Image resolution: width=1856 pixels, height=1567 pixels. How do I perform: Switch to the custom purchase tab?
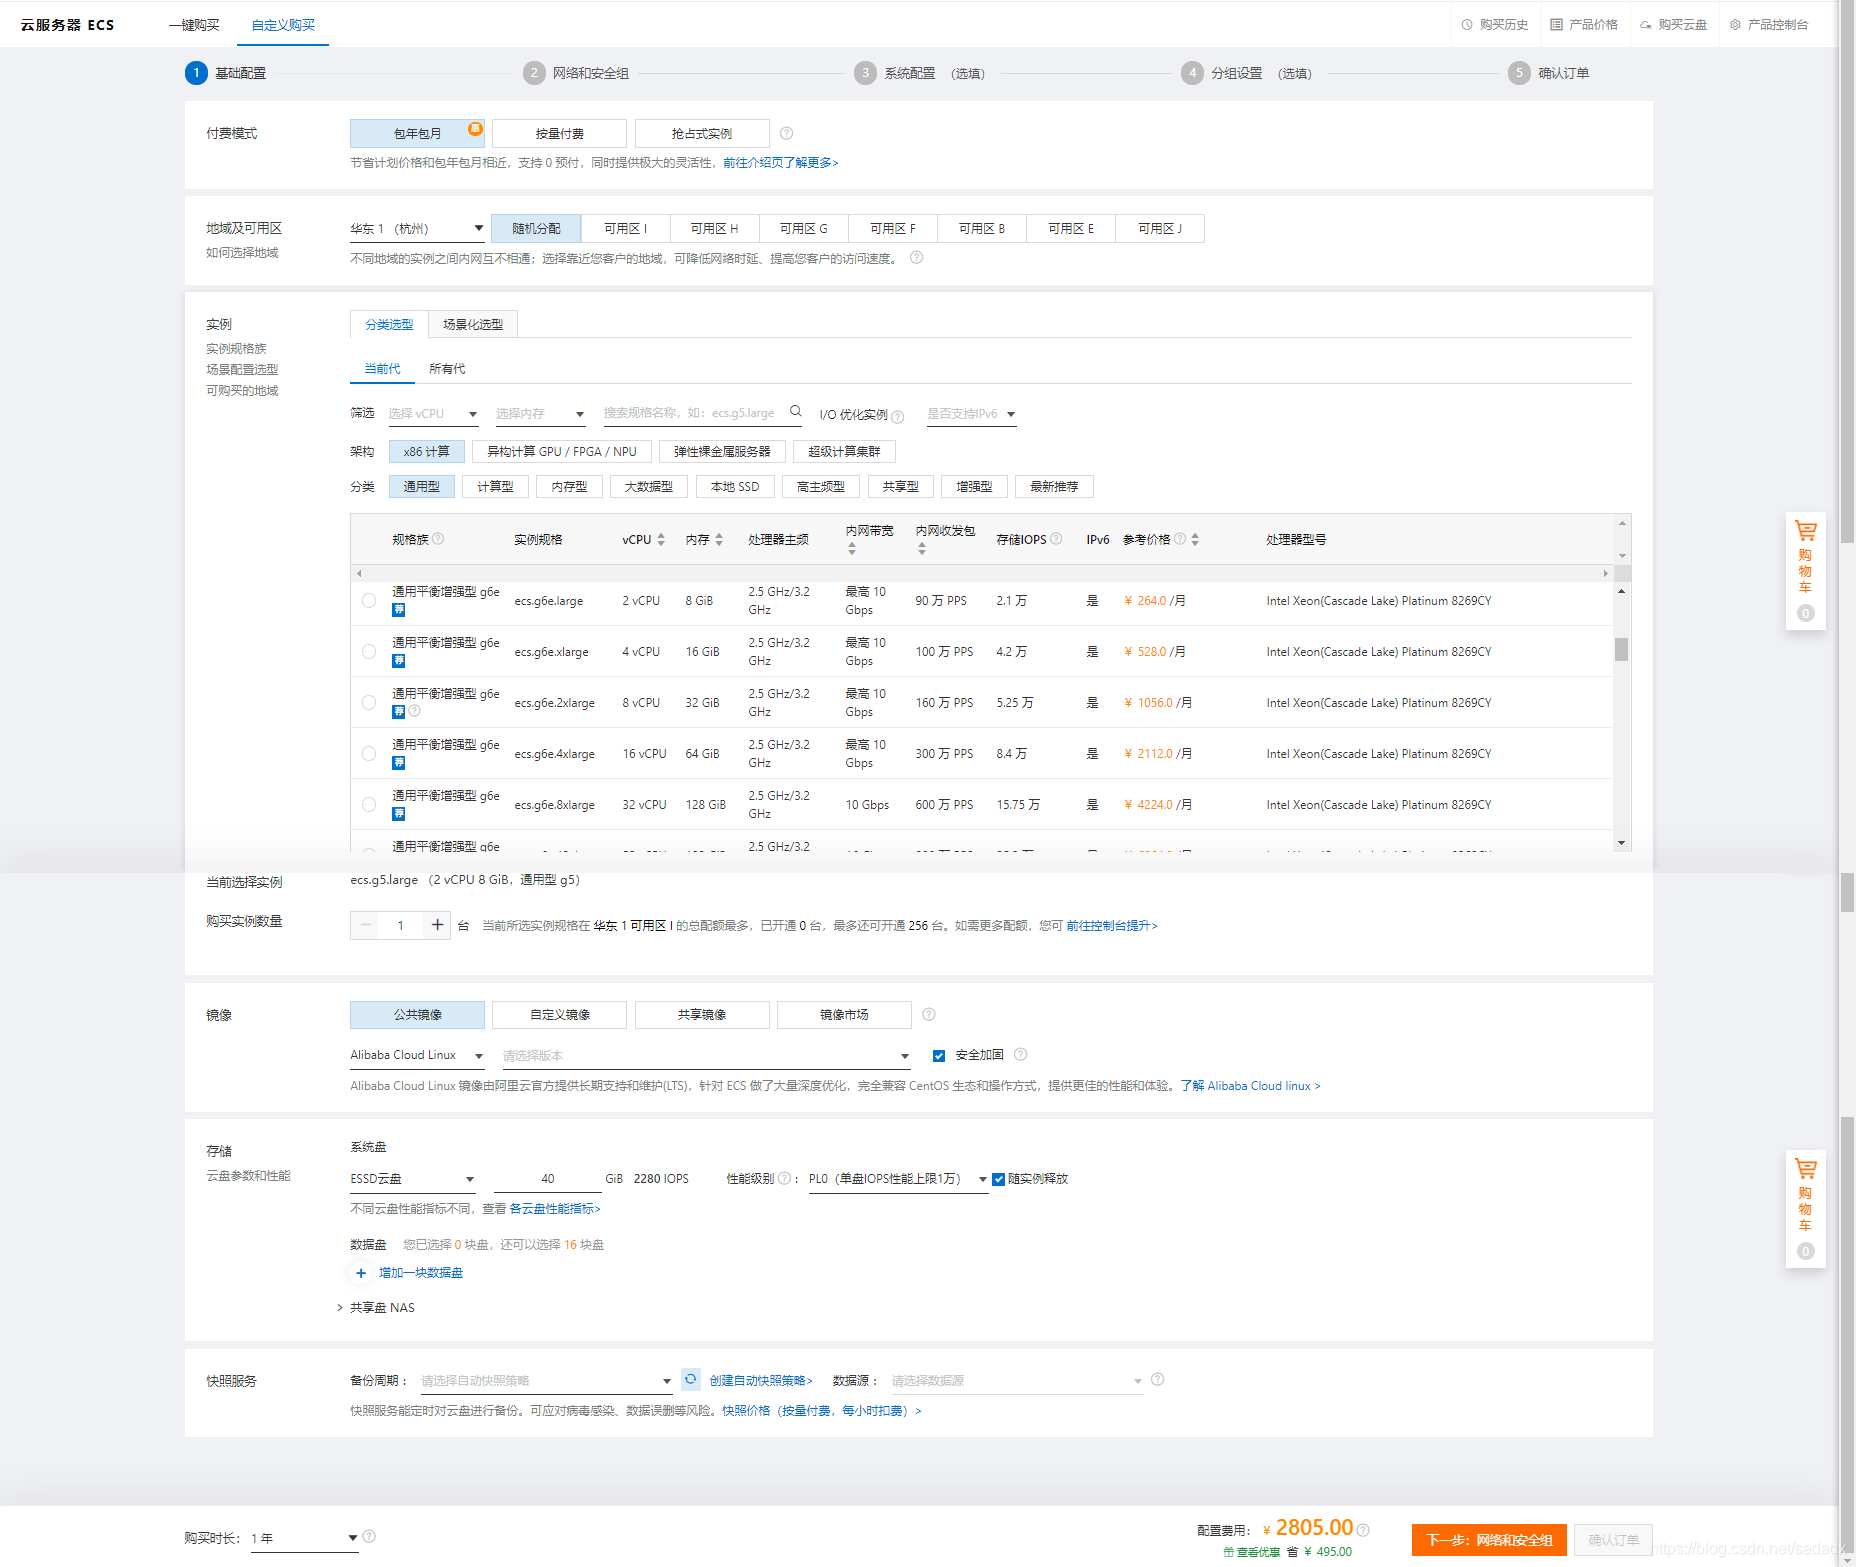point(283,25)
